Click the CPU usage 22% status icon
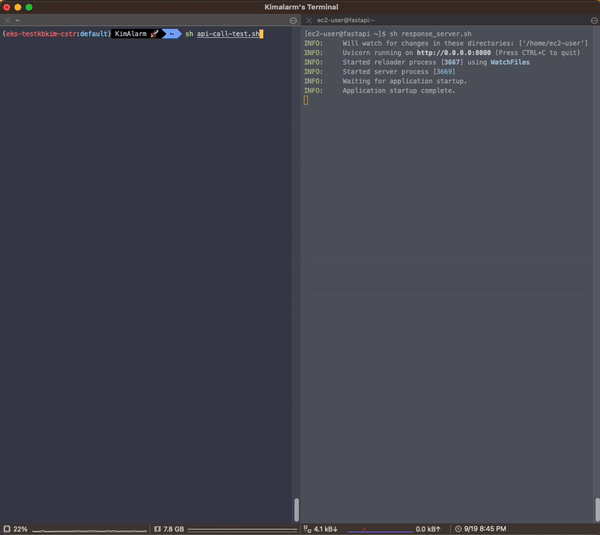This screenshot has height=535, width=600. point(7,529)
